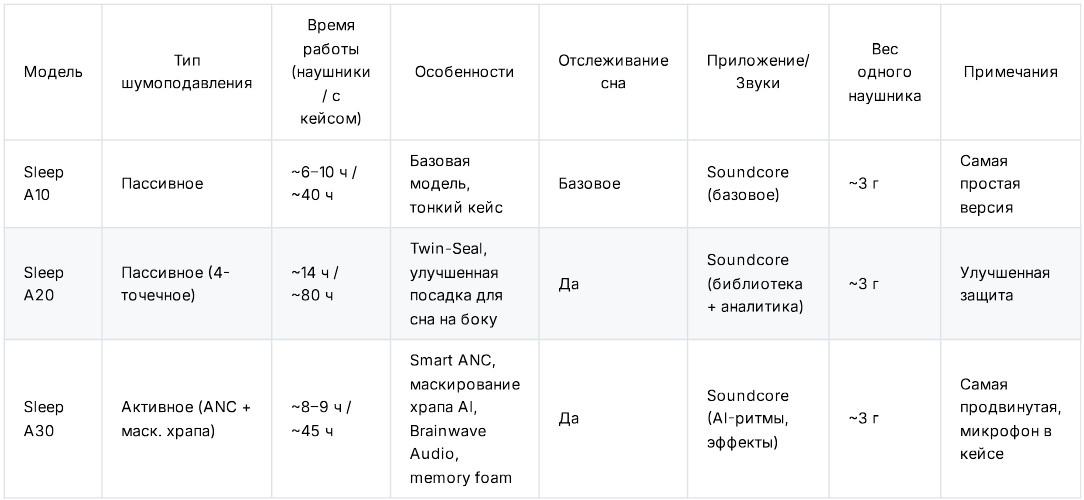Select the "~14 ч / ~80 ч" cell

pyautogui.click(x=324, y=284)
